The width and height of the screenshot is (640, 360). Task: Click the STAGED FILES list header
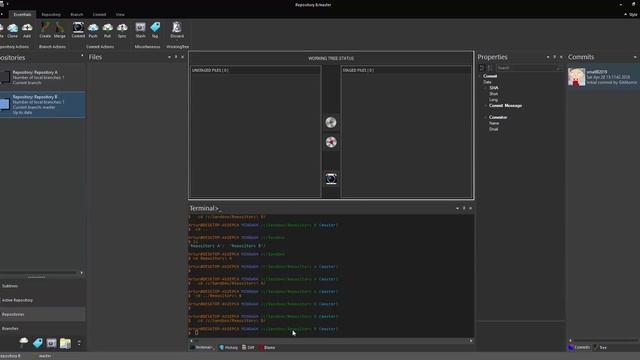click(406, 70)
